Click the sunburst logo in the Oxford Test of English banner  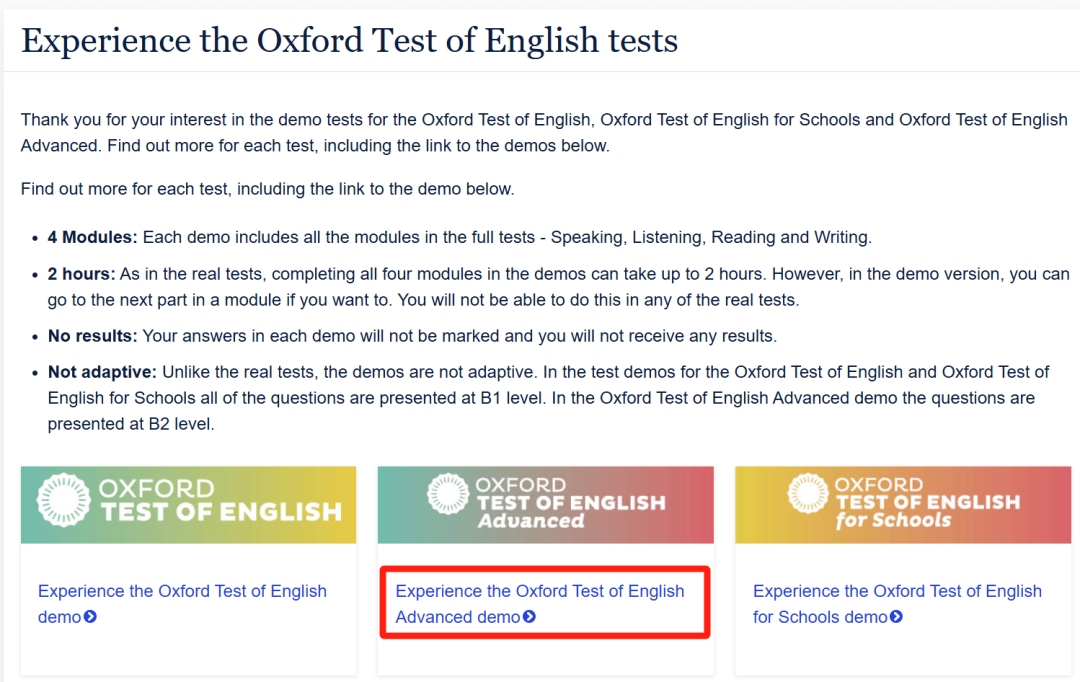pos(64,500)
